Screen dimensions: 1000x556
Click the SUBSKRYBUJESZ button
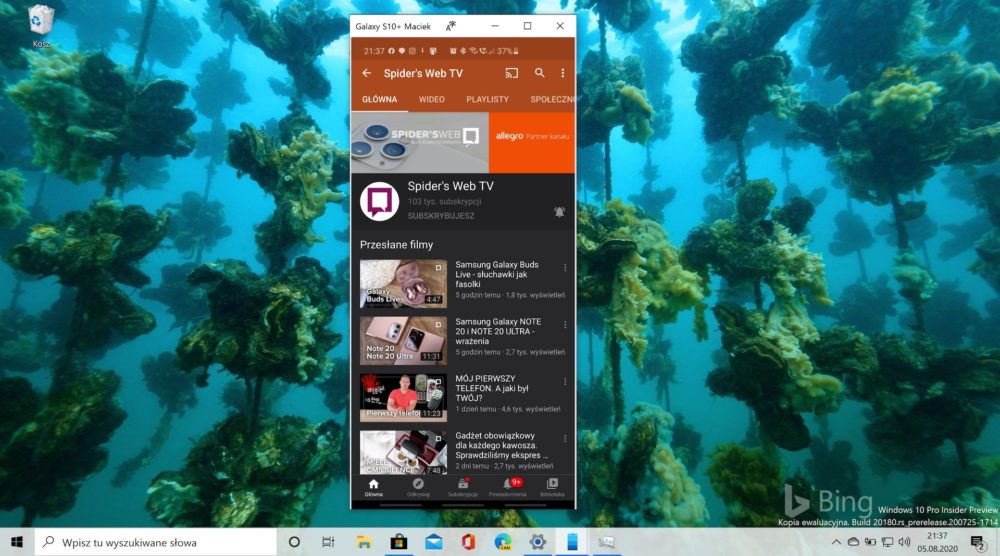pos(441,216)
